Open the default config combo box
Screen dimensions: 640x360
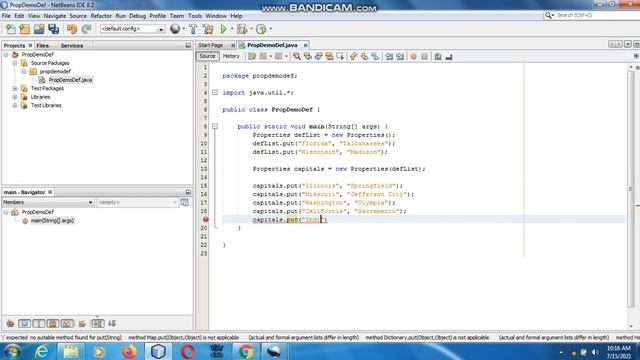pos(132,29)
